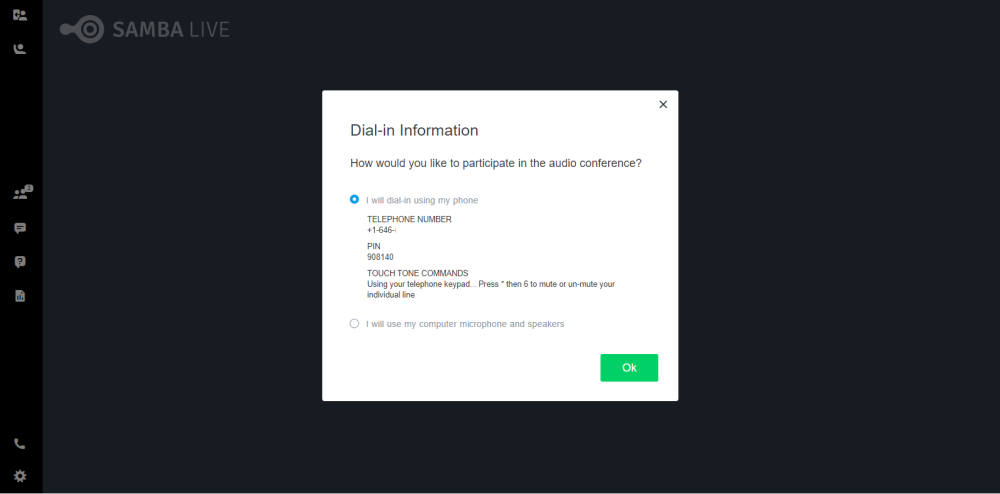Image resolution: width=1000 pixels, height=494 pixels.
Task: Click 'I will use my computer microphone' label
Action: 465,324
